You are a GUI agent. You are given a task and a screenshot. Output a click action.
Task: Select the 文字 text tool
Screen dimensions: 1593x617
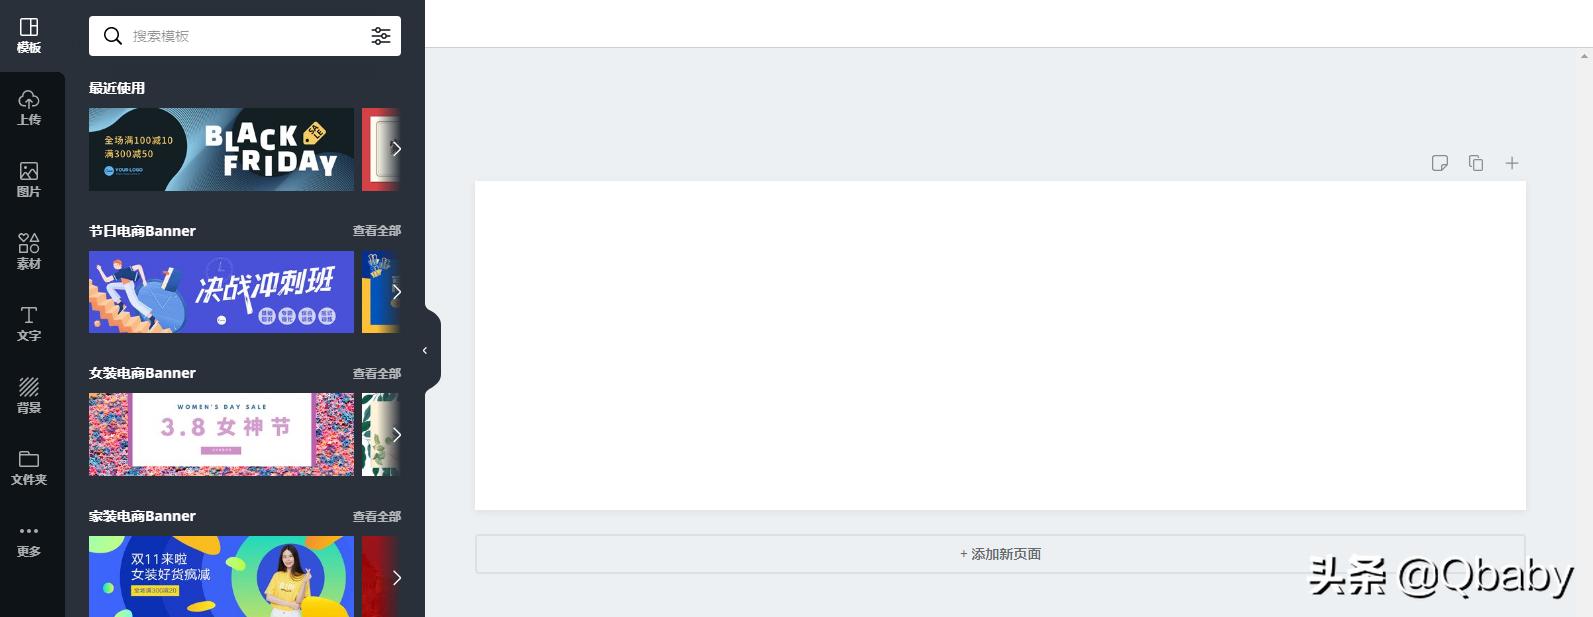[29, 324]
